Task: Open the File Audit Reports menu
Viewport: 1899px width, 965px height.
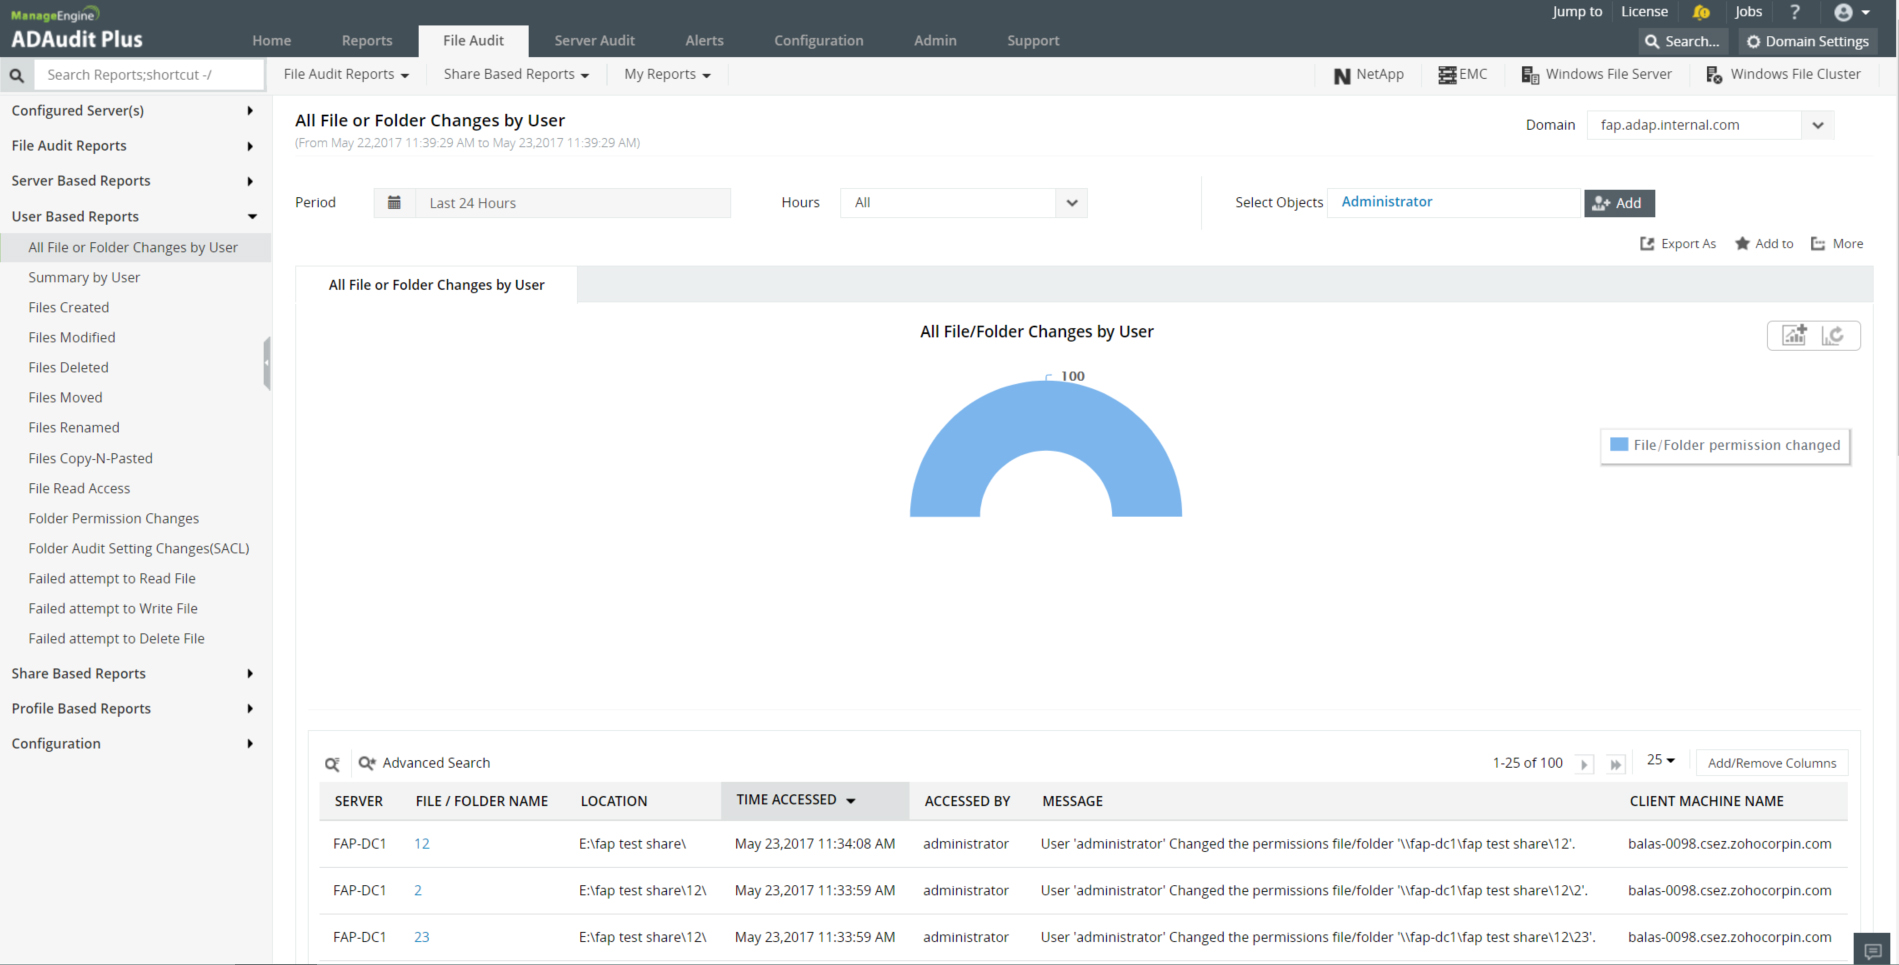Action: coord(346,74)
